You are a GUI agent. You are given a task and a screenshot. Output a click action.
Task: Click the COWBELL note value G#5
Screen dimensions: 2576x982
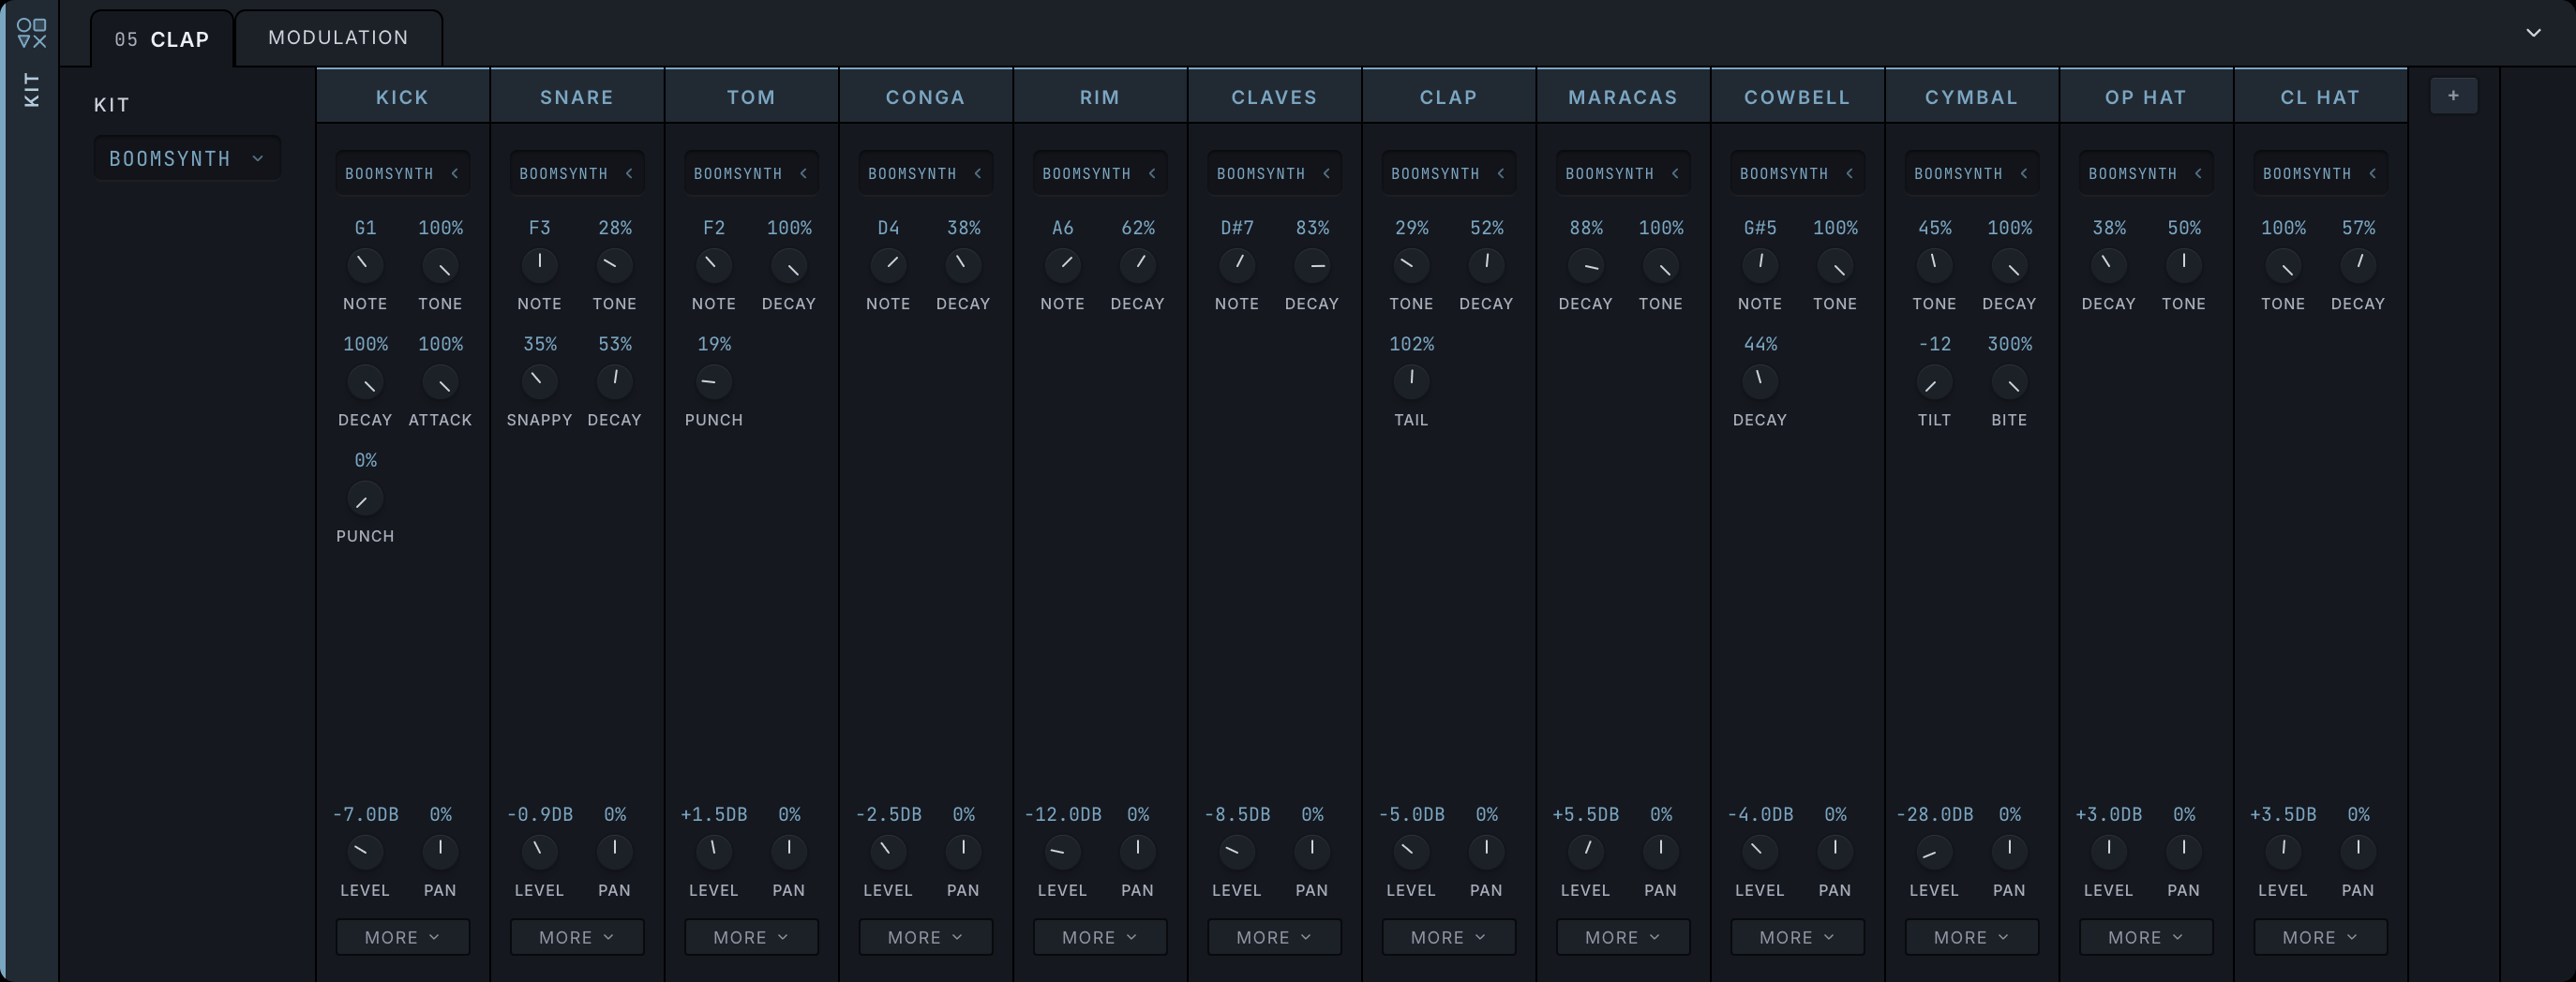coord(1760,228)
